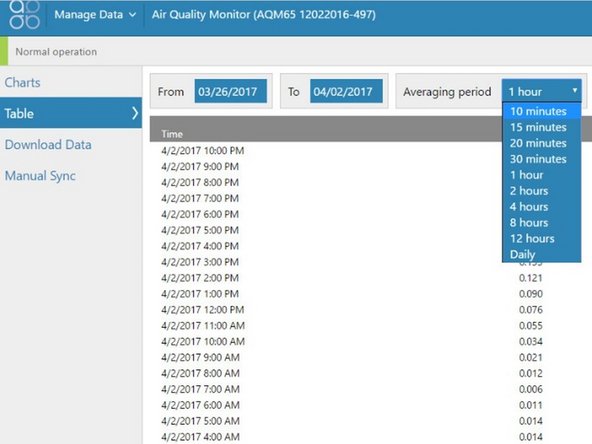592x444 pixels.
Task: Click row 4/2/2017 5:00 PM
Action: click(x=200, y=230)
